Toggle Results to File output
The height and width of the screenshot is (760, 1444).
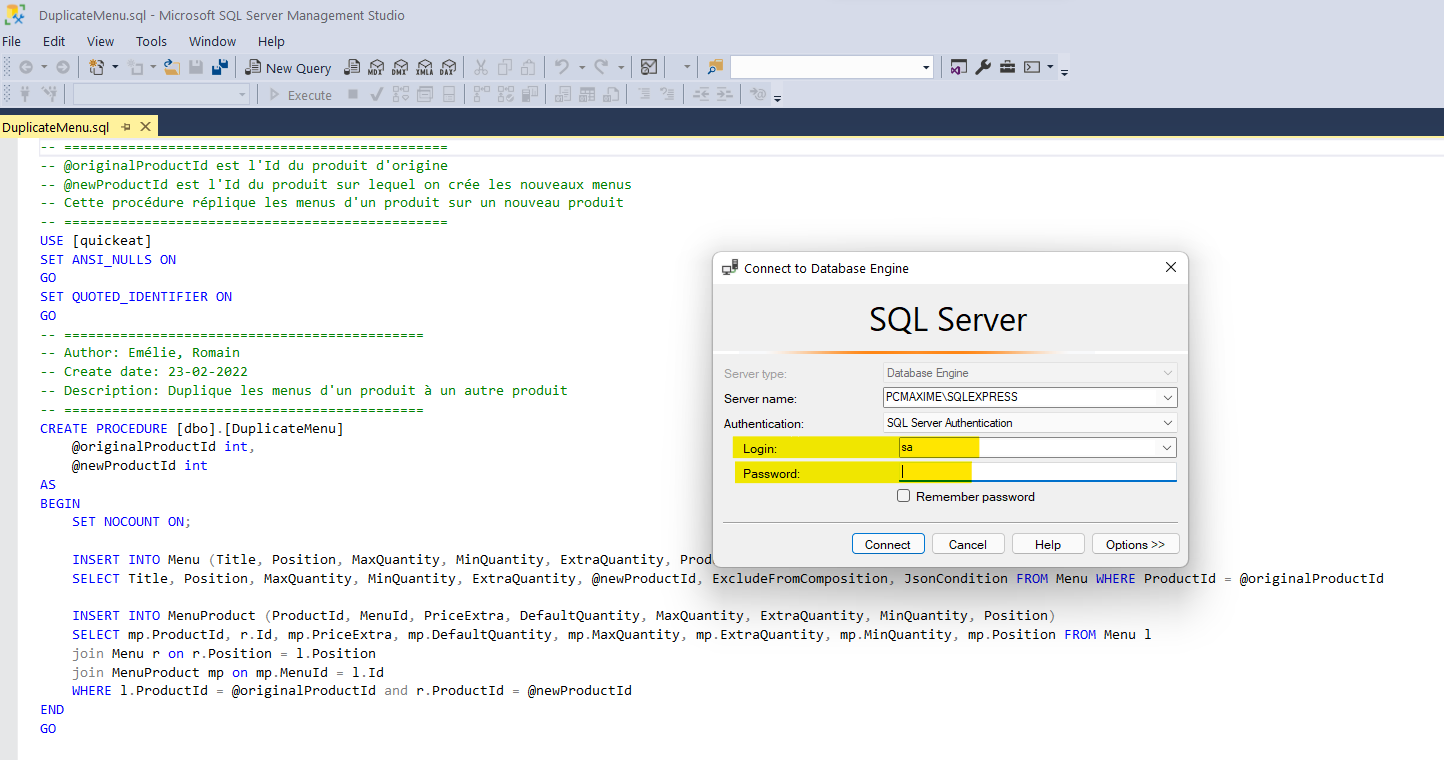pos(611,94)
